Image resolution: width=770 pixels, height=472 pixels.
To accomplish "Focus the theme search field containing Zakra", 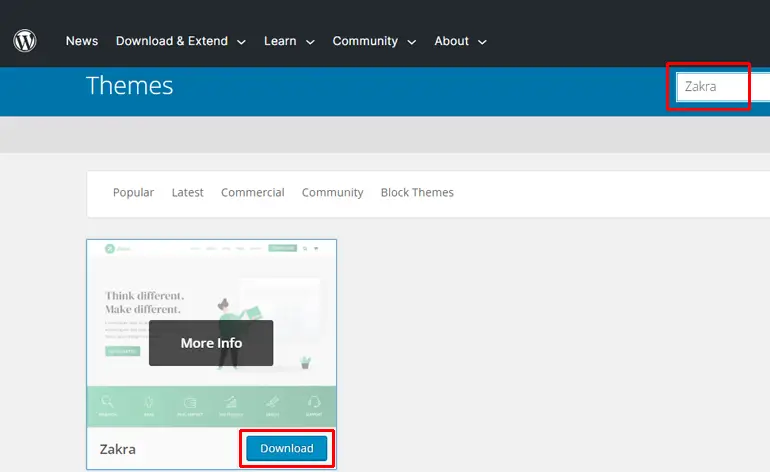I will [723, 86].
